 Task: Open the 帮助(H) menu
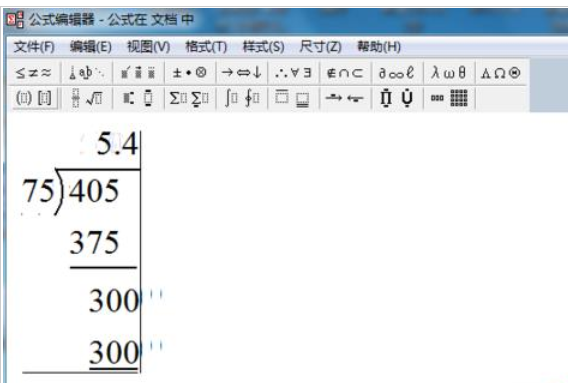pyautogui.click(x=379, y=47)
